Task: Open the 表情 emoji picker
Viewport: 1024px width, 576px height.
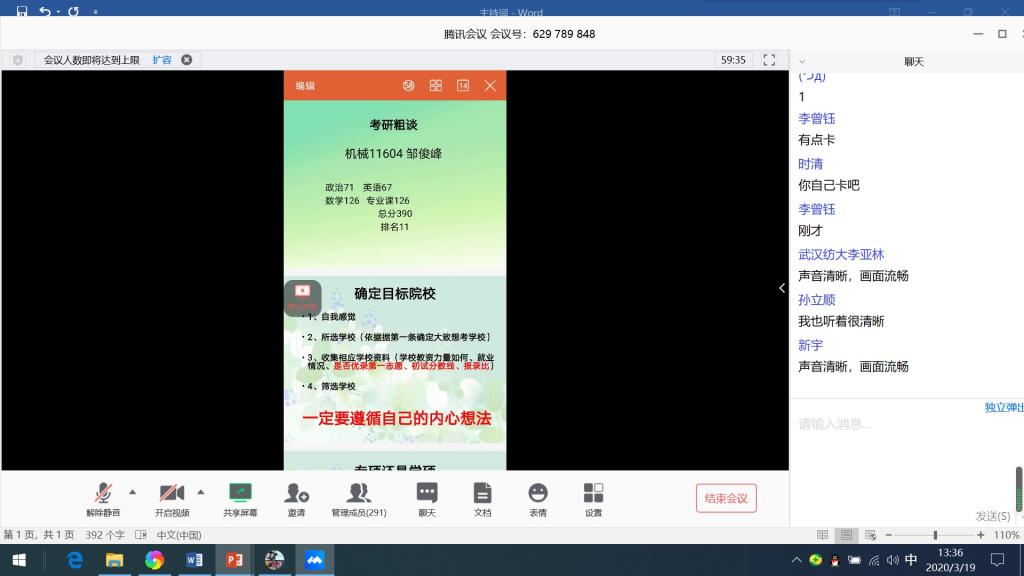Action: pyautogui.click(x=538, y=497)
